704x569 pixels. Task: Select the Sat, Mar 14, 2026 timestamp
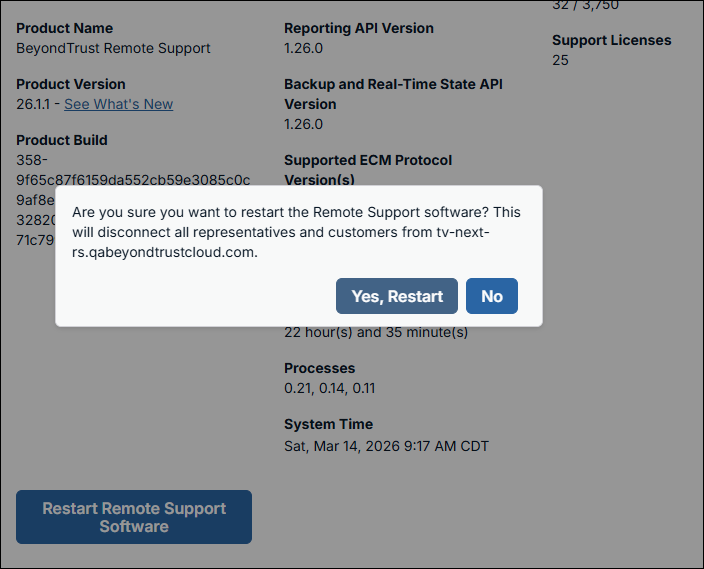click(x=386, y=446)
